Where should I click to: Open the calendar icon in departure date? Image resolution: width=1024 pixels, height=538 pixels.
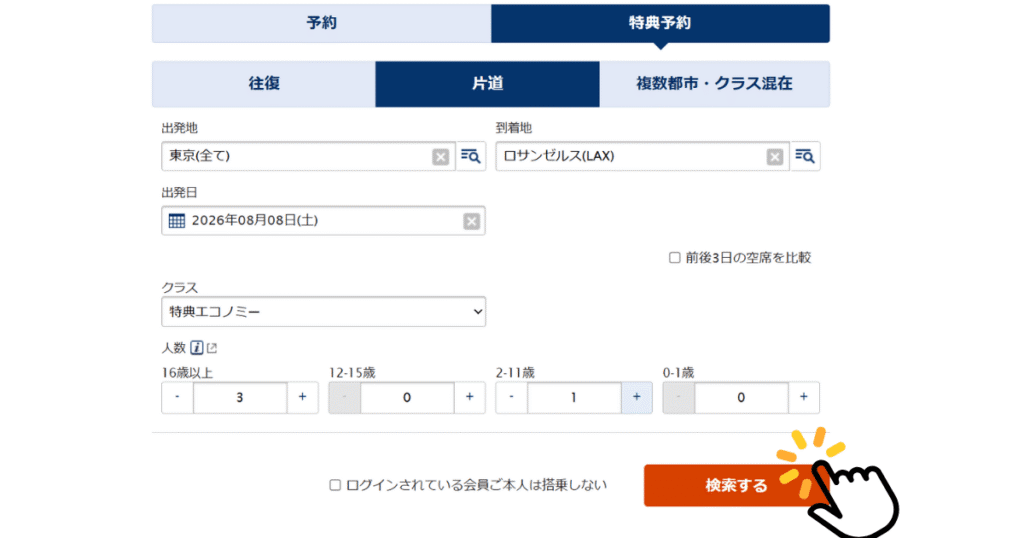click(177, 221)
